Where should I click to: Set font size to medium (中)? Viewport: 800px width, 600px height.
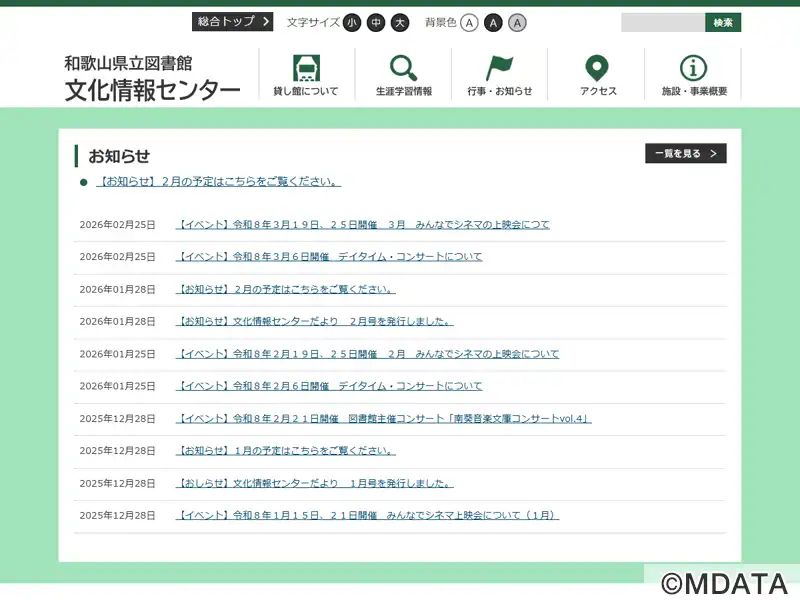(376, 22)
